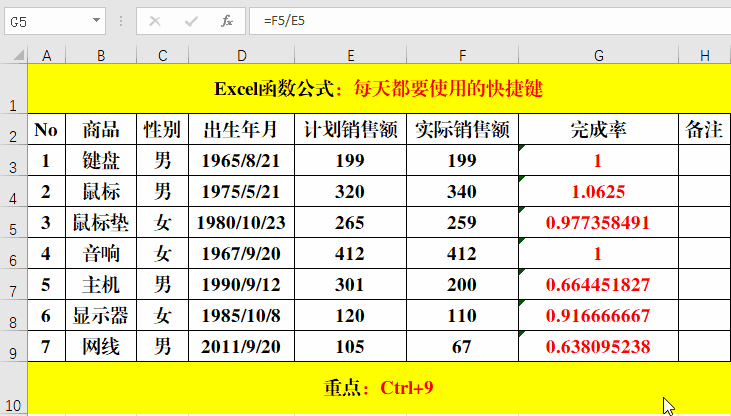Click the '商品' header cell
731x416 pixels.
coord(101,129)
